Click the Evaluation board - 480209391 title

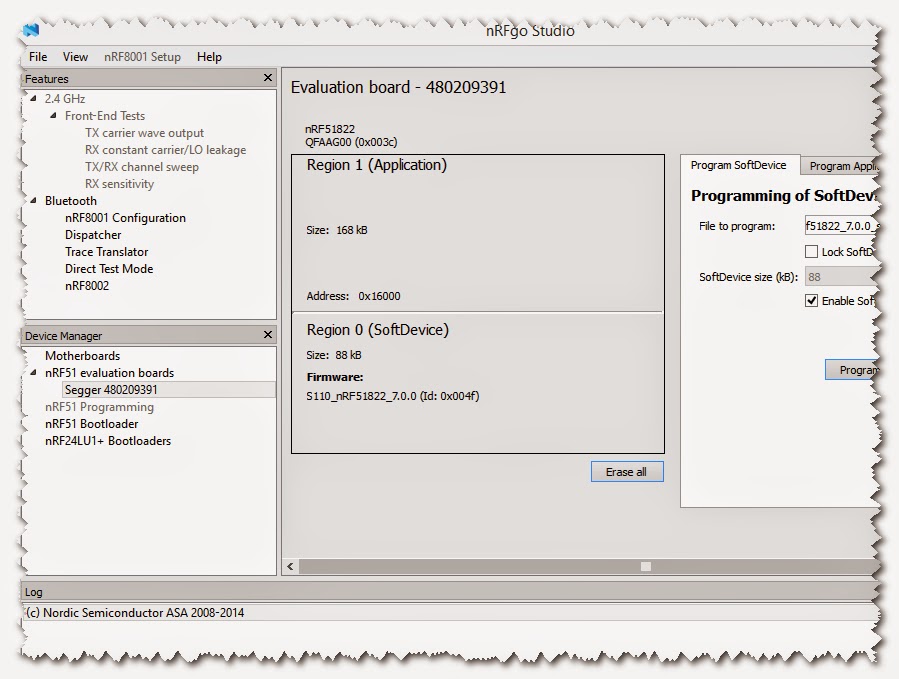click(398, 87)
